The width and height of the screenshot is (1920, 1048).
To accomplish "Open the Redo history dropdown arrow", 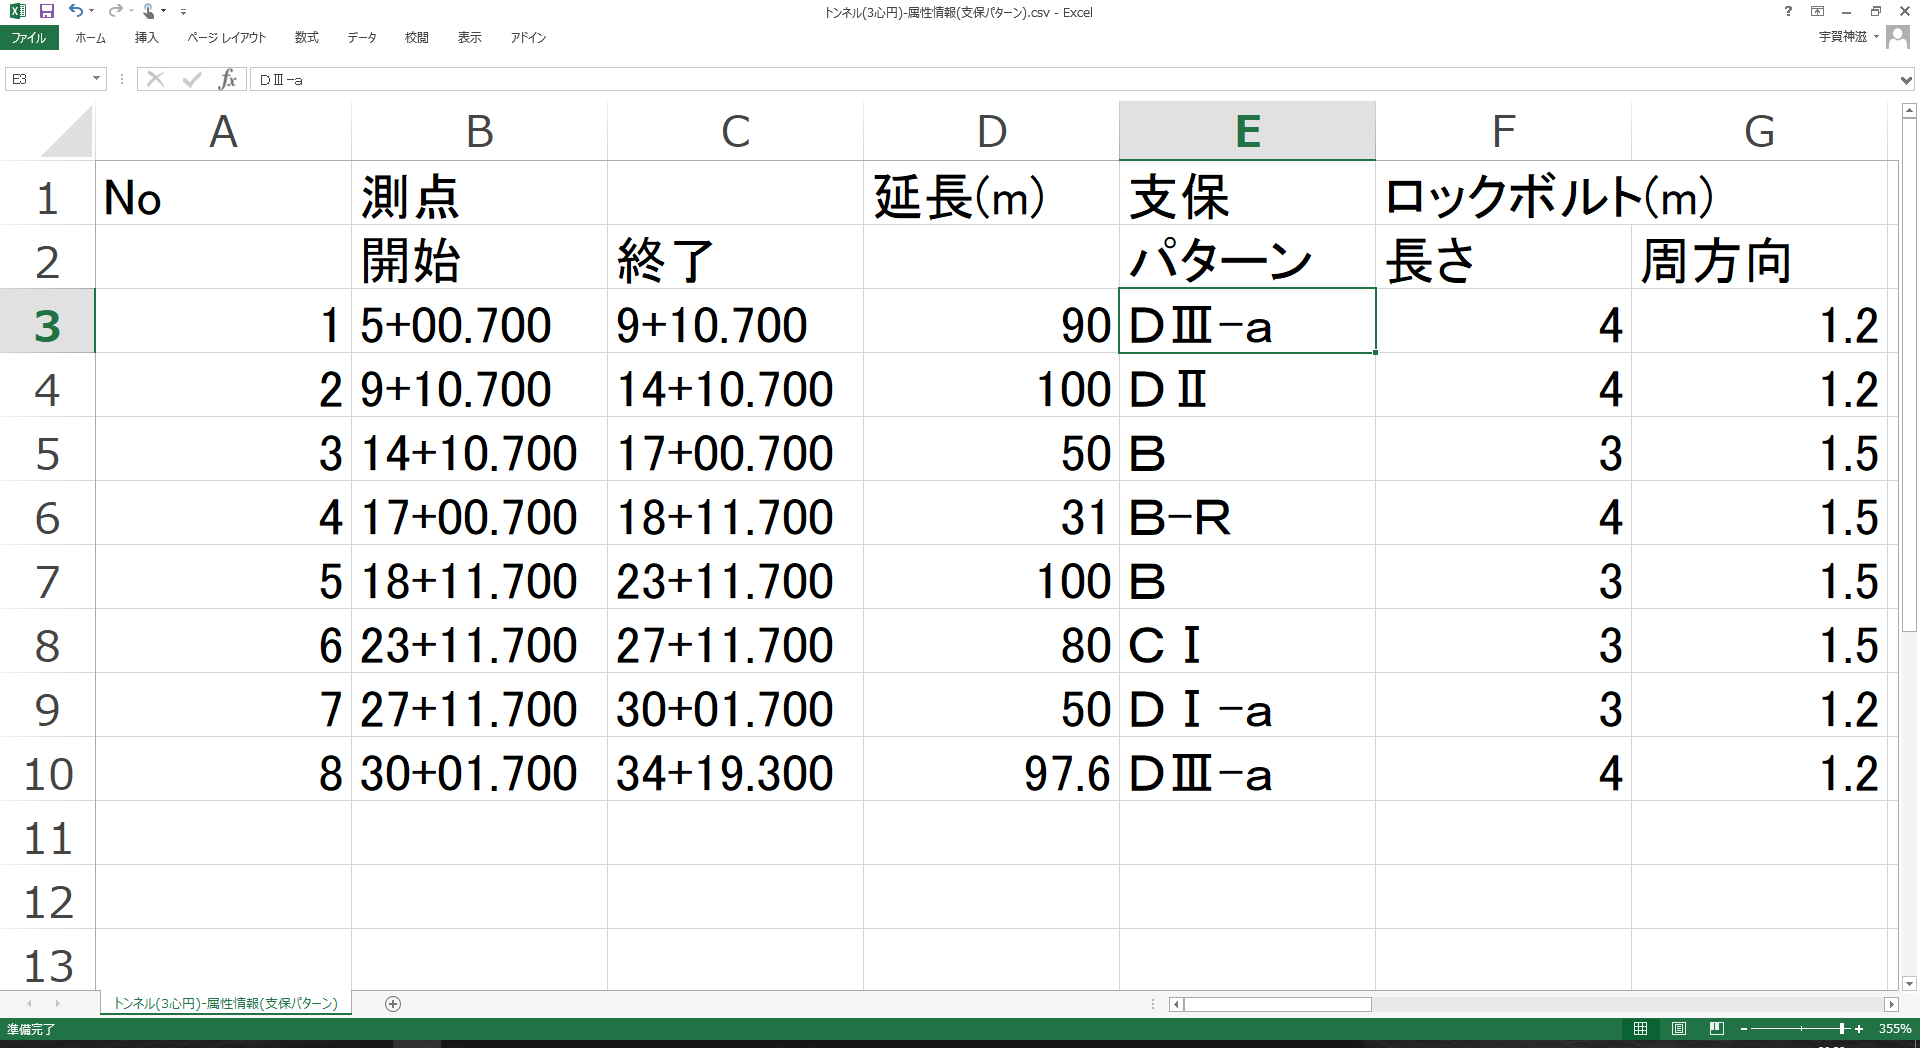I will (x=130, y=11).
